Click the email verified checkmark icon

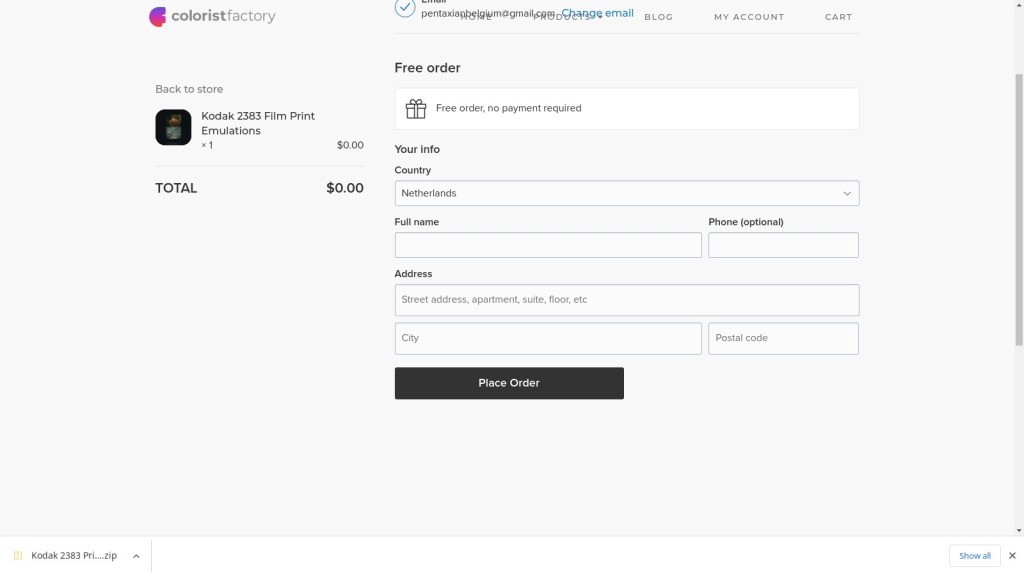[x=405, y=8]
